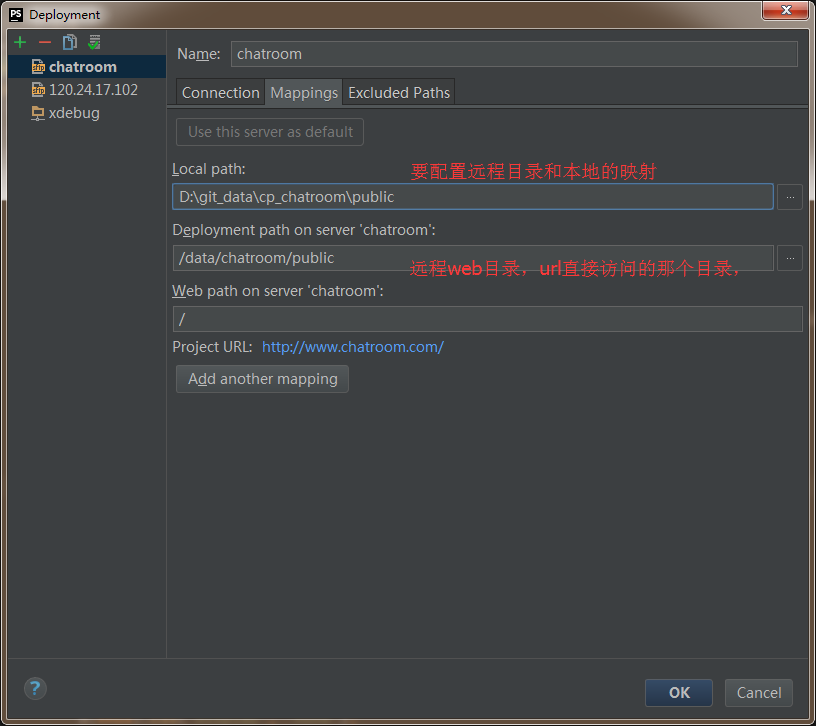This screenshot has width=816, height=726.
Task: Browse for the Local path folder
Action: click(x=790, y=196)
